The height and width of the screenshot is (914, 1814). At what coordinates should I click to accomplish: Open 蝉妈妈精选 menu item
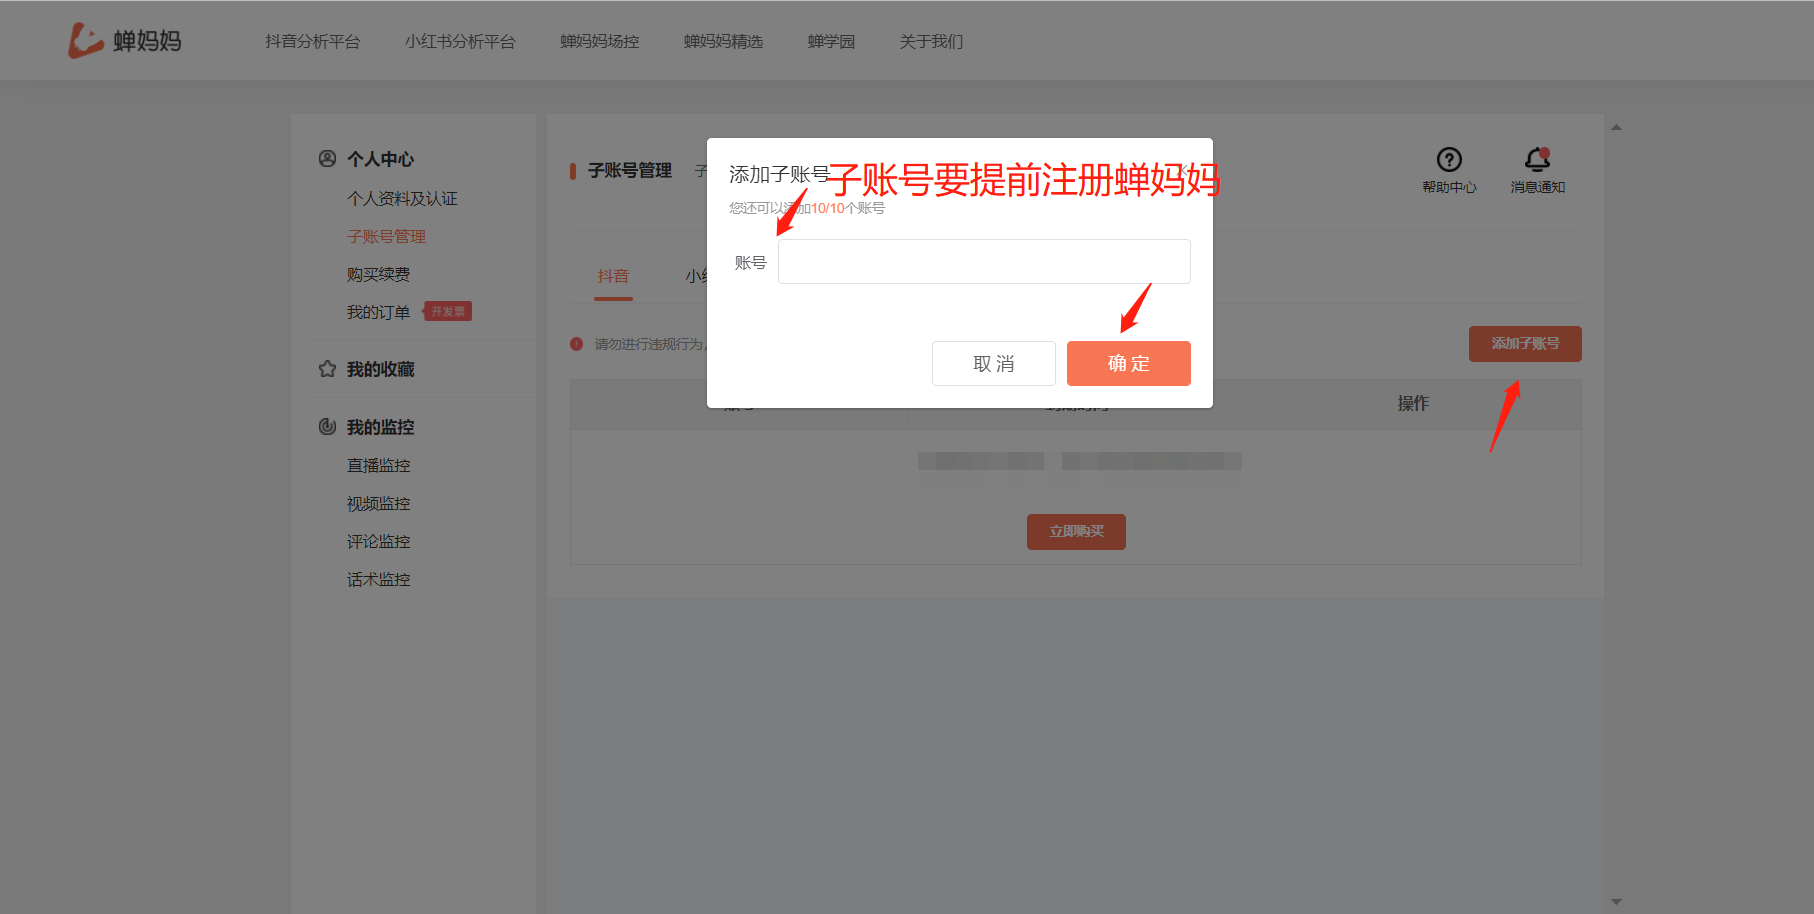(723, 41)
